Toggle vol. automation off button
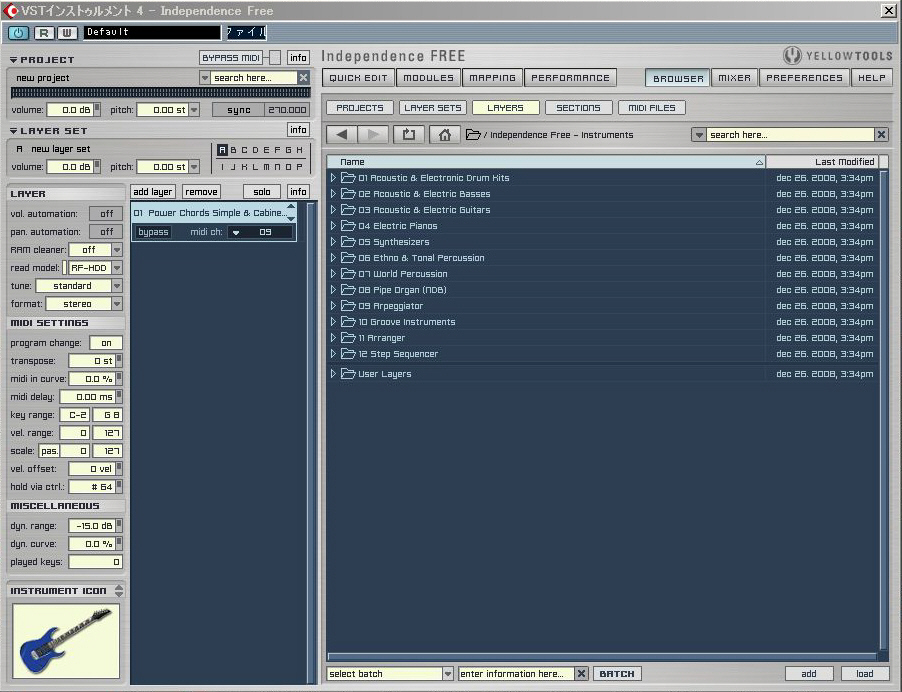 (x=106, y=214)
